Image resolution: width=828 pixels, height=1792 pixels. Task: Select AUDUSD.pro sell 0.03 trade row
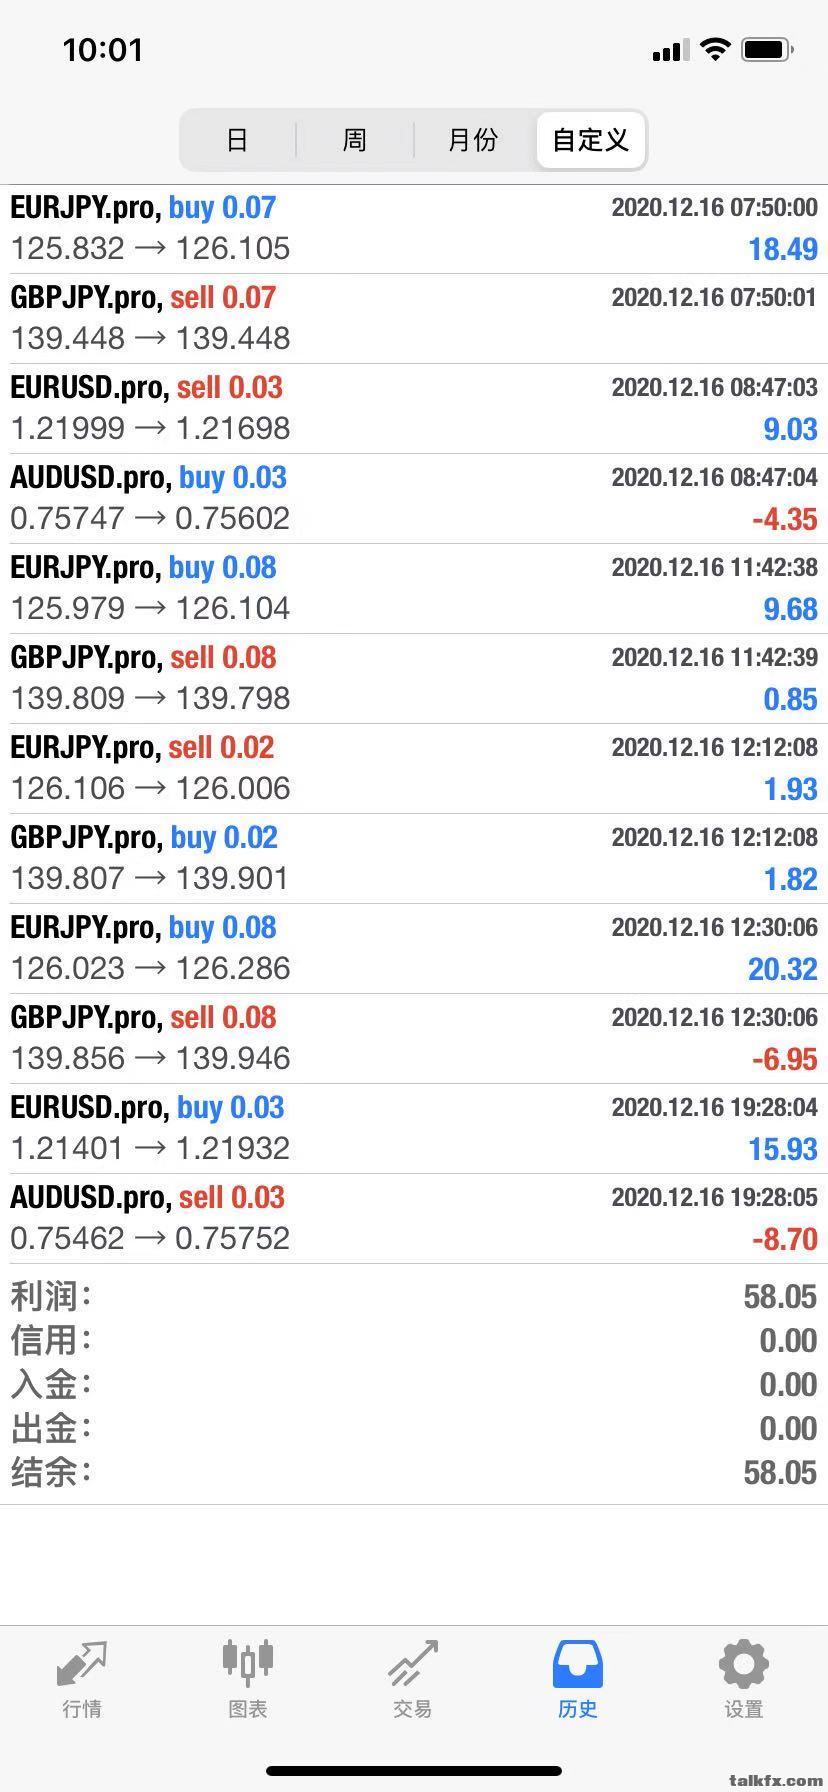click(414, 1219)
